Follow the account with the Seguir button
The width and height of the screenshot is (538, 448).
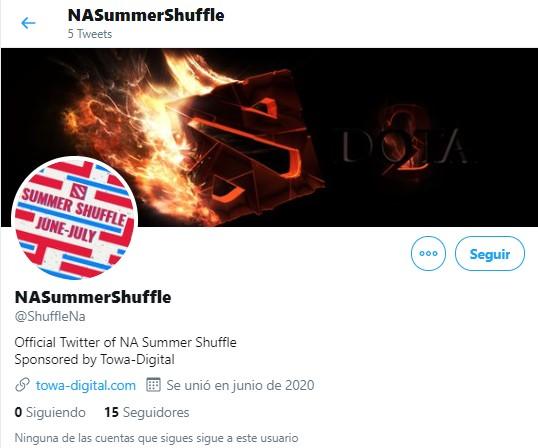coord(490,254)
